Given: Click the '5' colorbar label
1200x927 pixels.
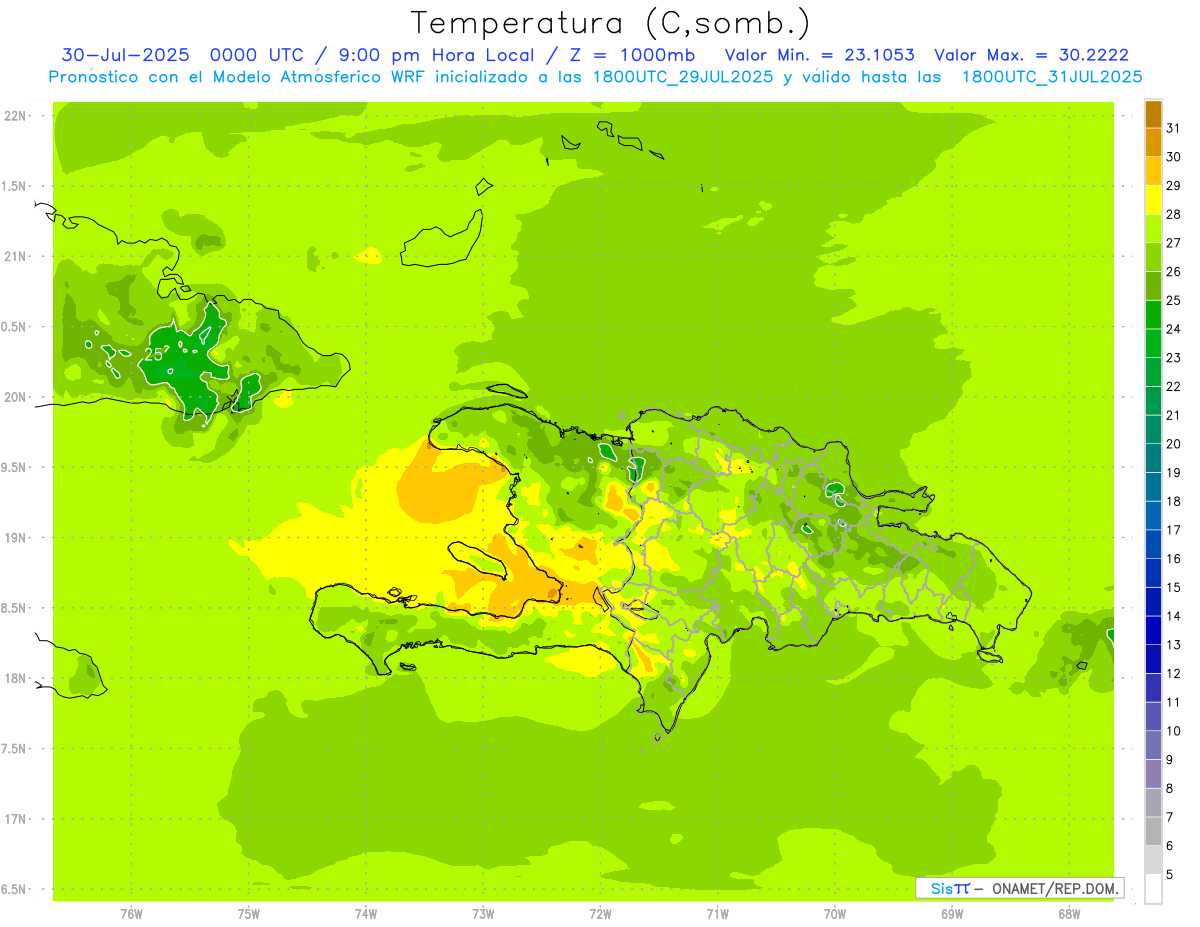Looking at the screenshot, I should [1171, 875].
